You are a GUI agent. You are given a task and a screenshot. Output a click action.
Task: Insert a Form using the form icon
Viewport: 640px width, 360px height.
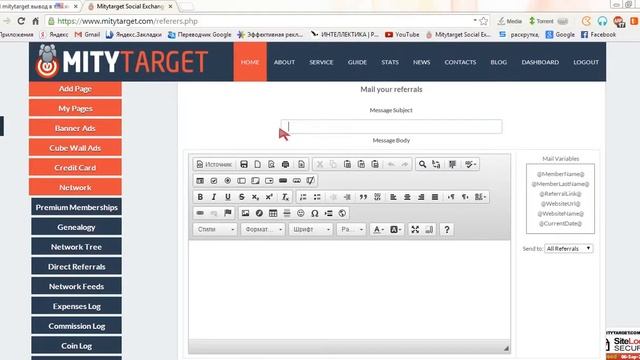[200, 180]
